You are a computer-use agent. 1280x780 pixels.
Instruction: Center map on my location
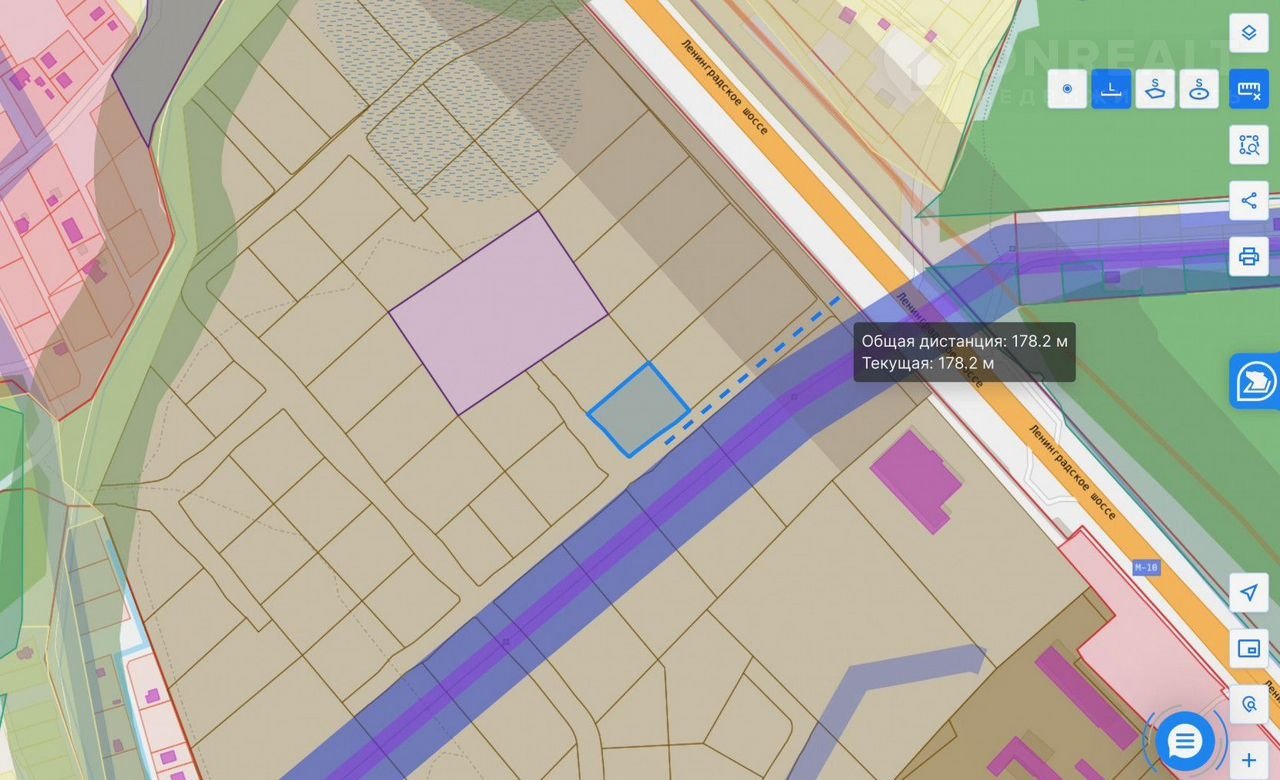(x=1248, y=593)
